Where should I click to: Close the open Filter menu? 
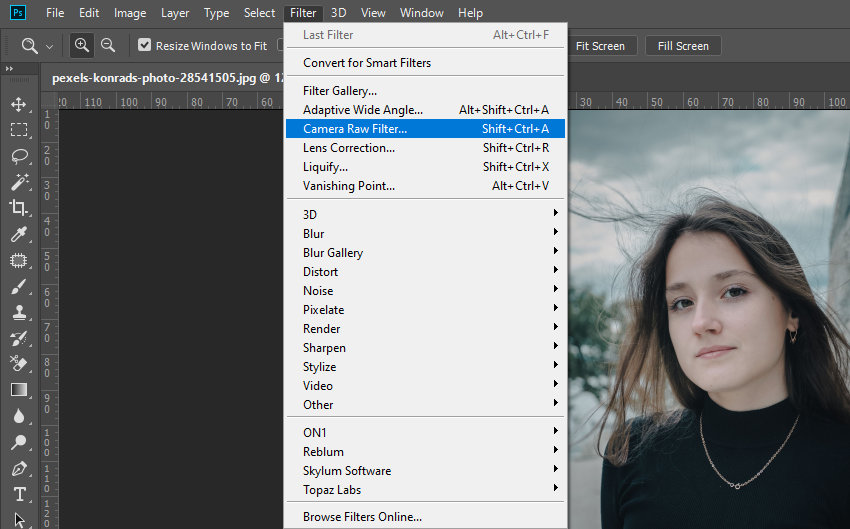coord(303,12)
